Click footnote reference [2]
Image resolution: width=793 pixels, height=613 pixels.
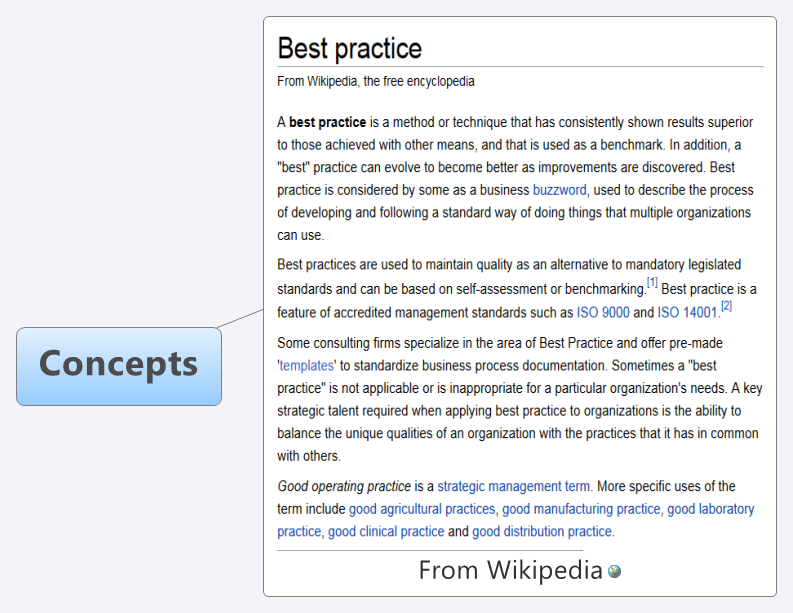coord(726,305)
